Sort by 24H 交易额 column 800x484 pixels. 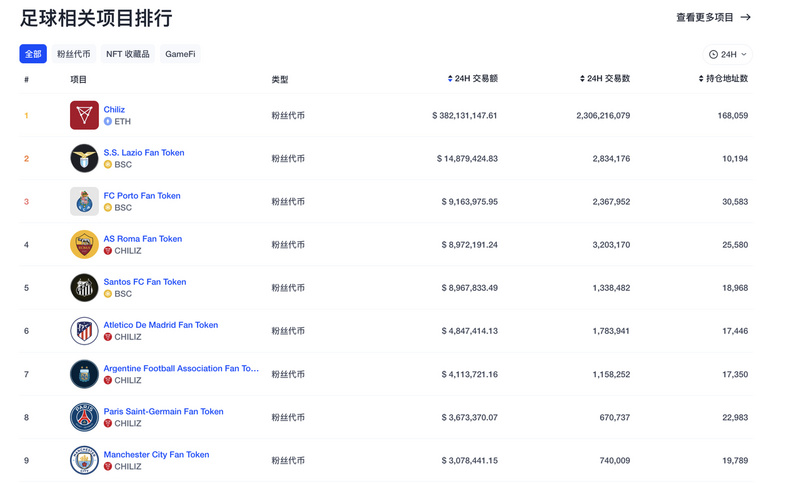472,79
